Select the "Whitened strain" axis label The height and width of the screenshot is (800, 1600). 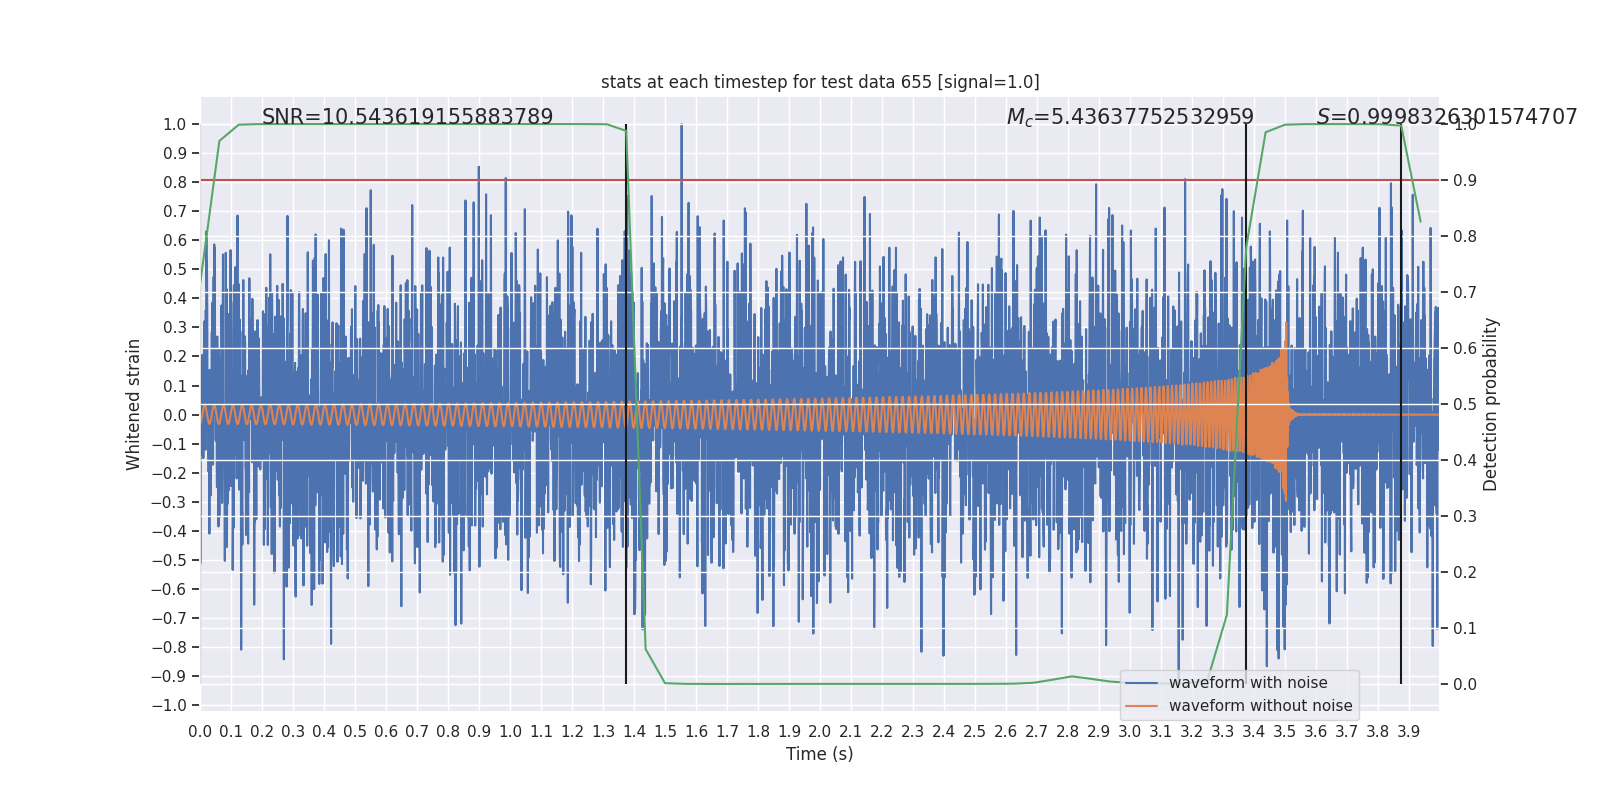(x=134, y=404)
